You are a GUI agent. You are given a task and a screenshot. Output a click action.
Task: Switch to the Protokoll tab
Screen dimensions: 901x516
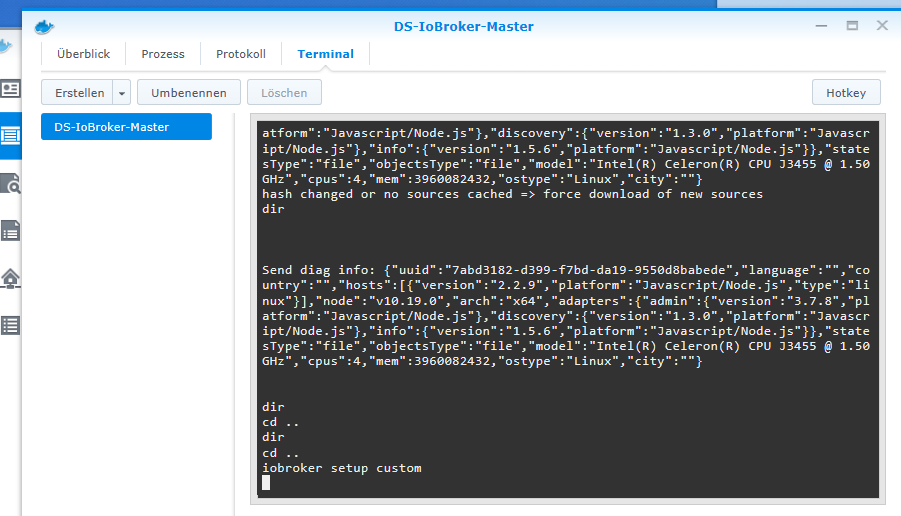[x=241, y=54]
